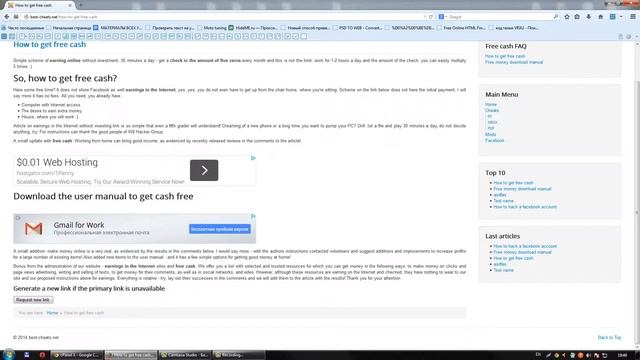Click the search magnifier icon
640x360 pixels.
click(x=556, y=17)
